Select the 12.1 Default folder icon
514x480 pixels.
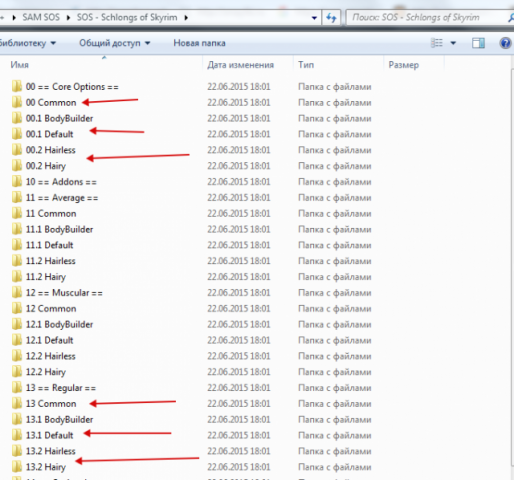[17, 340]
